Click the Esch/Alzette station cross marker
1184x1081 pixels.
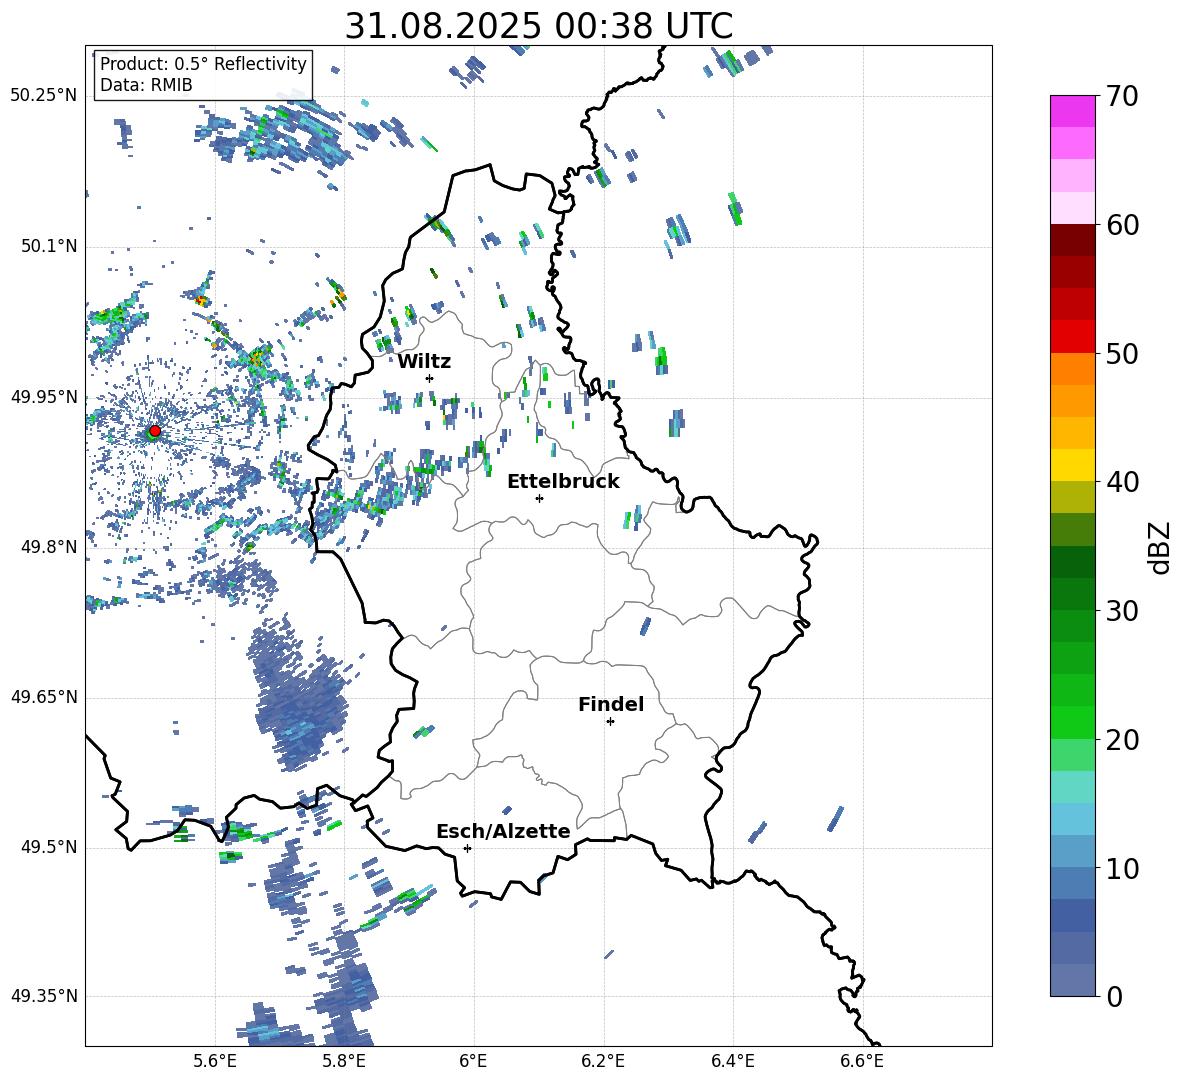tap(467, 848)
